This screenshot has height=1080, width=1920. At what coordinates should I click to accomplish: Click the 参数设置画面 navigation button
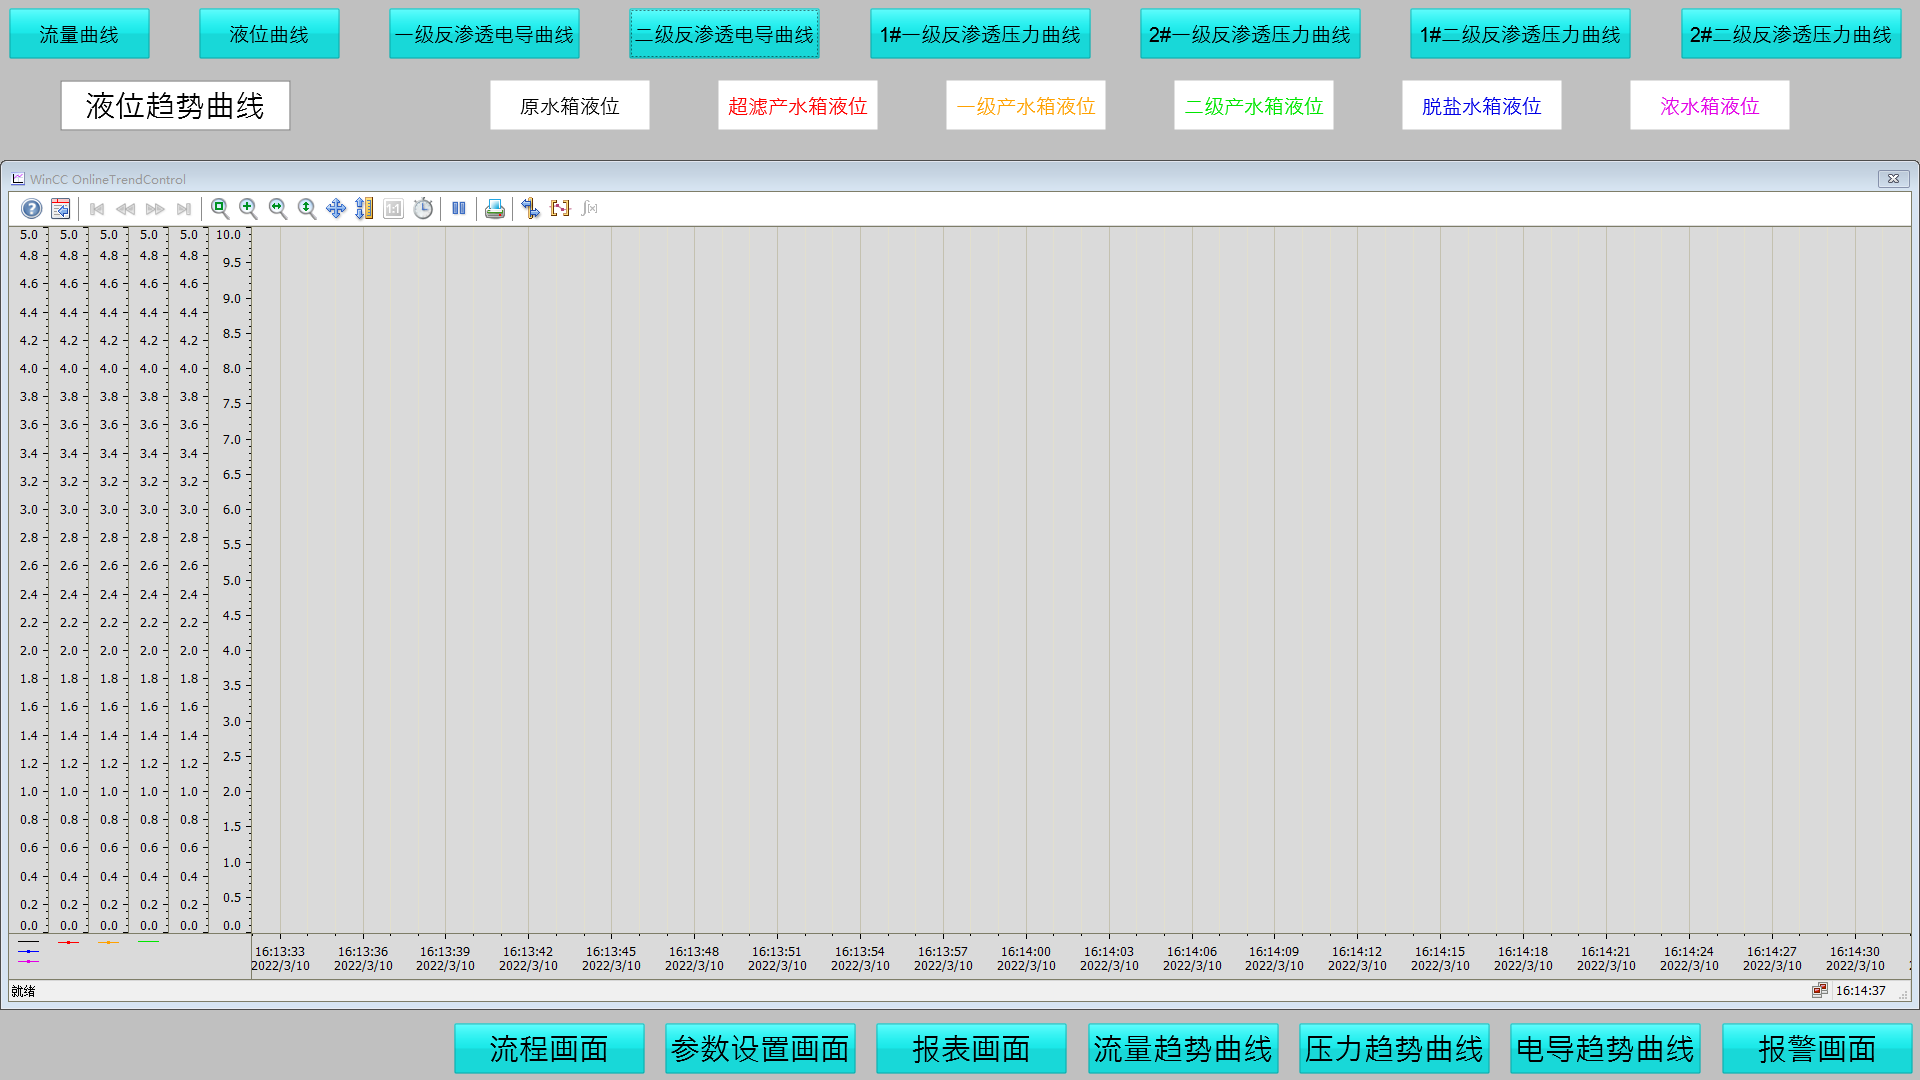(760, 1048)
